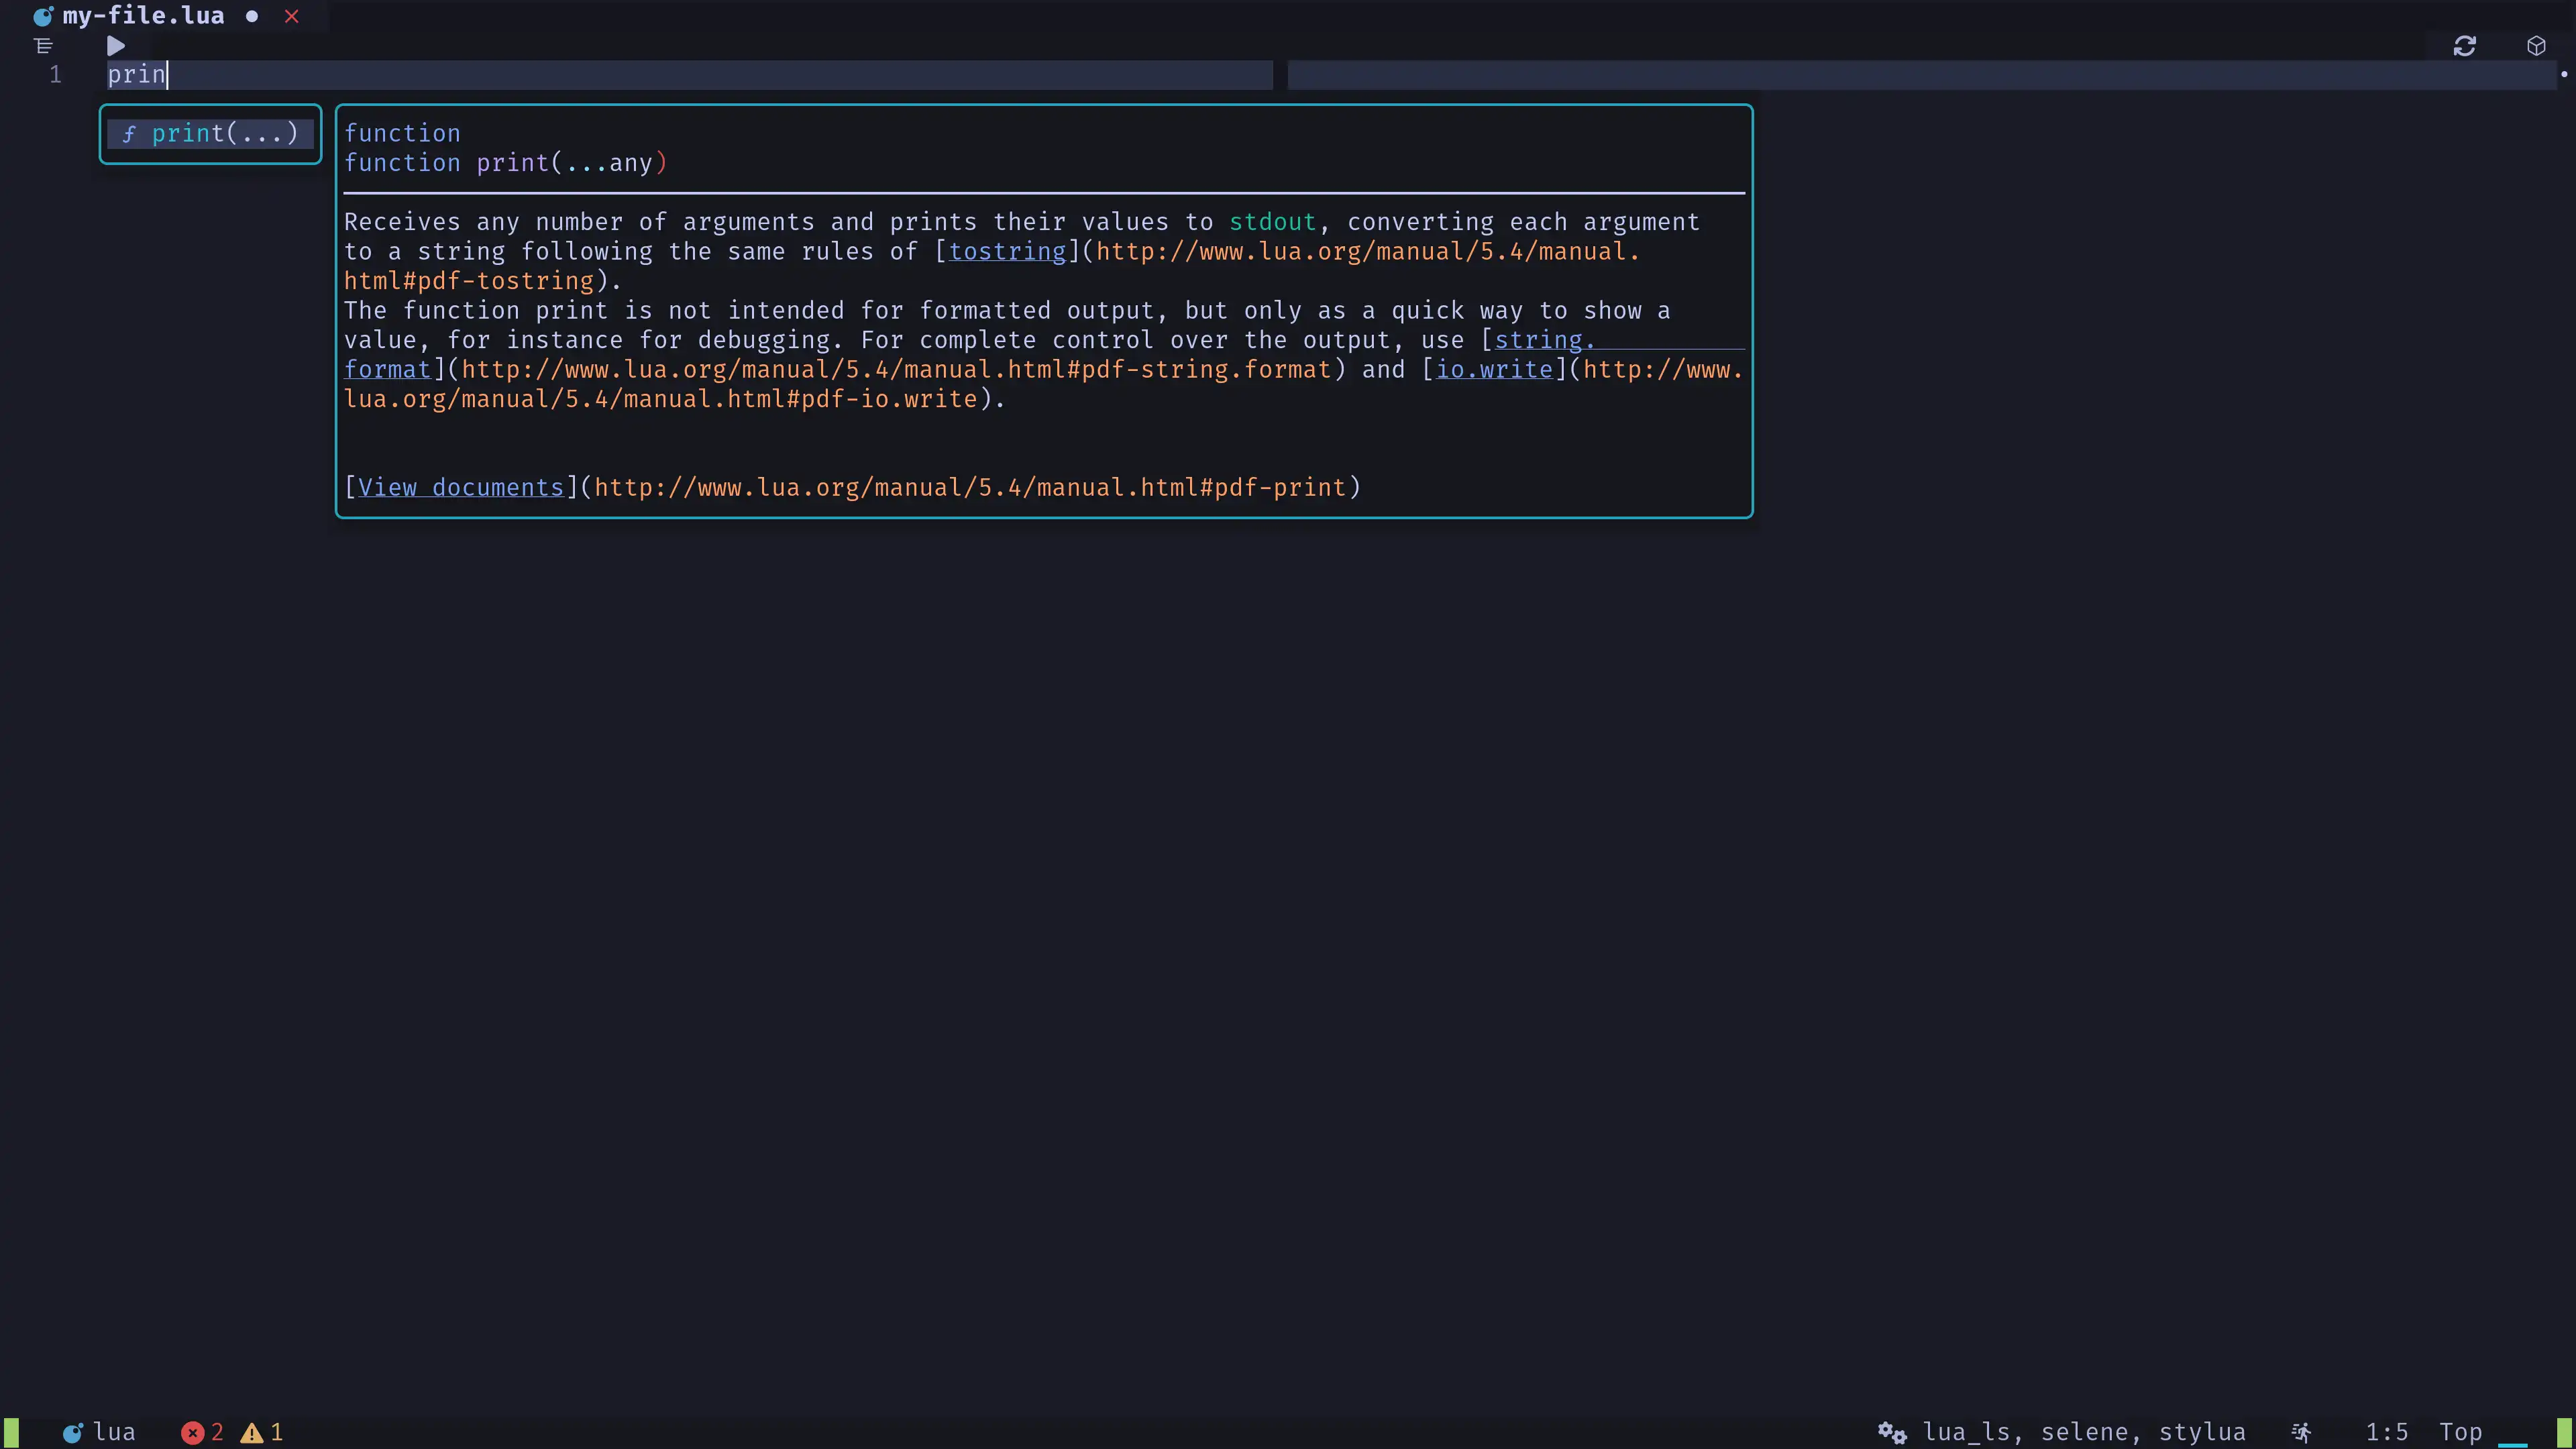The width and height of the screenshot is (2576, 1449).
Task: Place cursor on line 1 text prin
Action: tap(137, 75)
